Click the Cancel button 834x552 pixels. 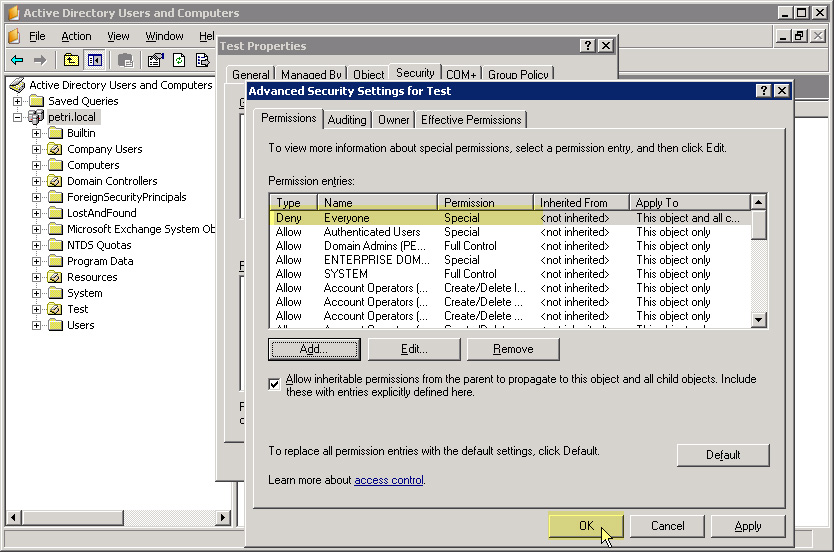tap(668, 526)
